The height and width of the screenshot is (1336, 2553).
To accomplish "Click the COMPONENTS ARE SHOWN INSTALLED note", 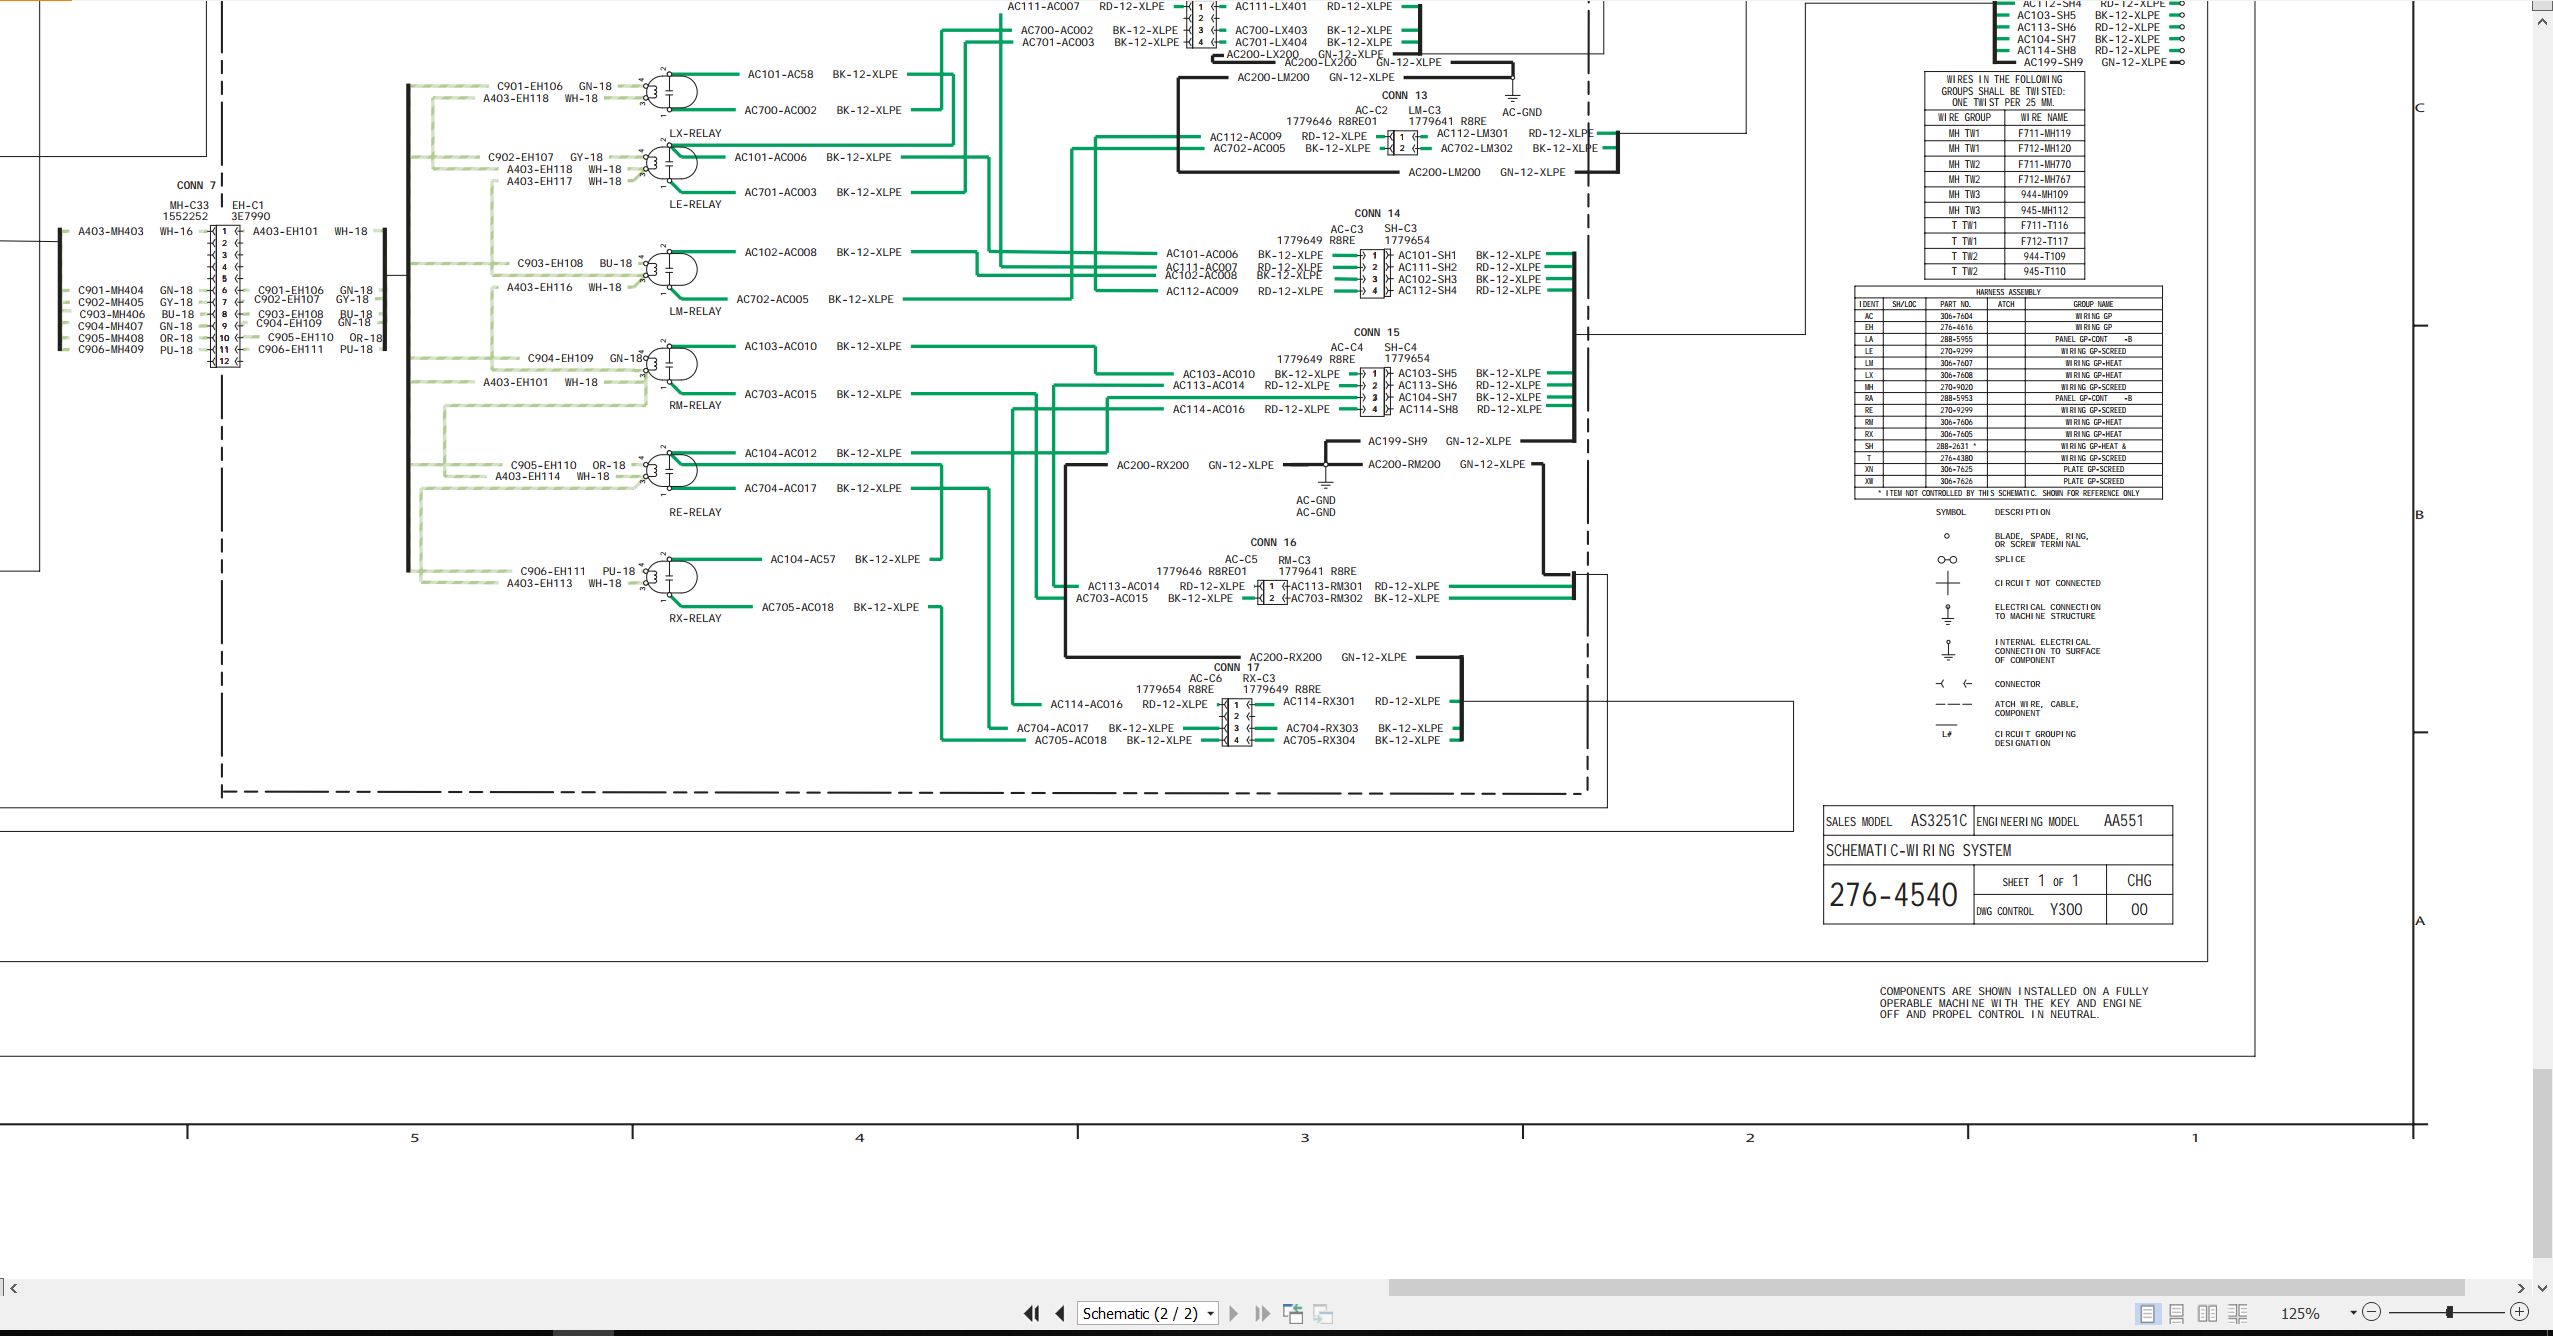I will pyautogui.click(x=2013, y=1003).
